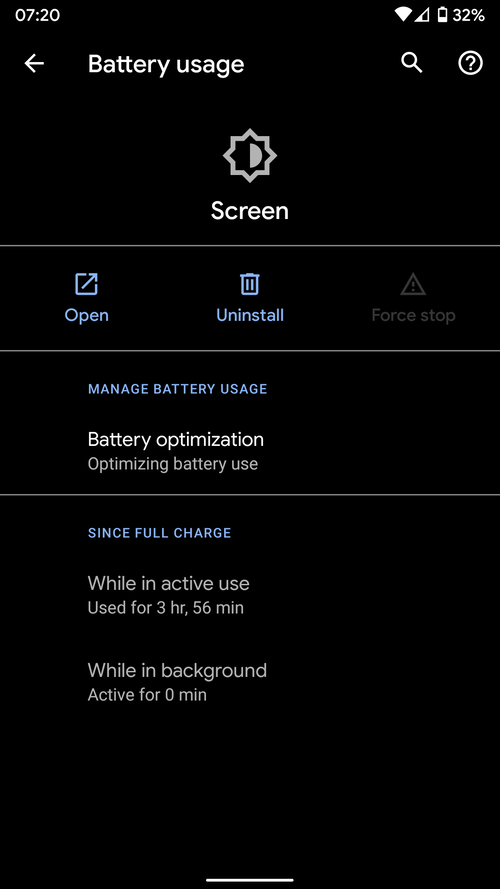Tap the Wi-Fi status icon
Viewport: 500px width, 889px height.
(403, 15)
